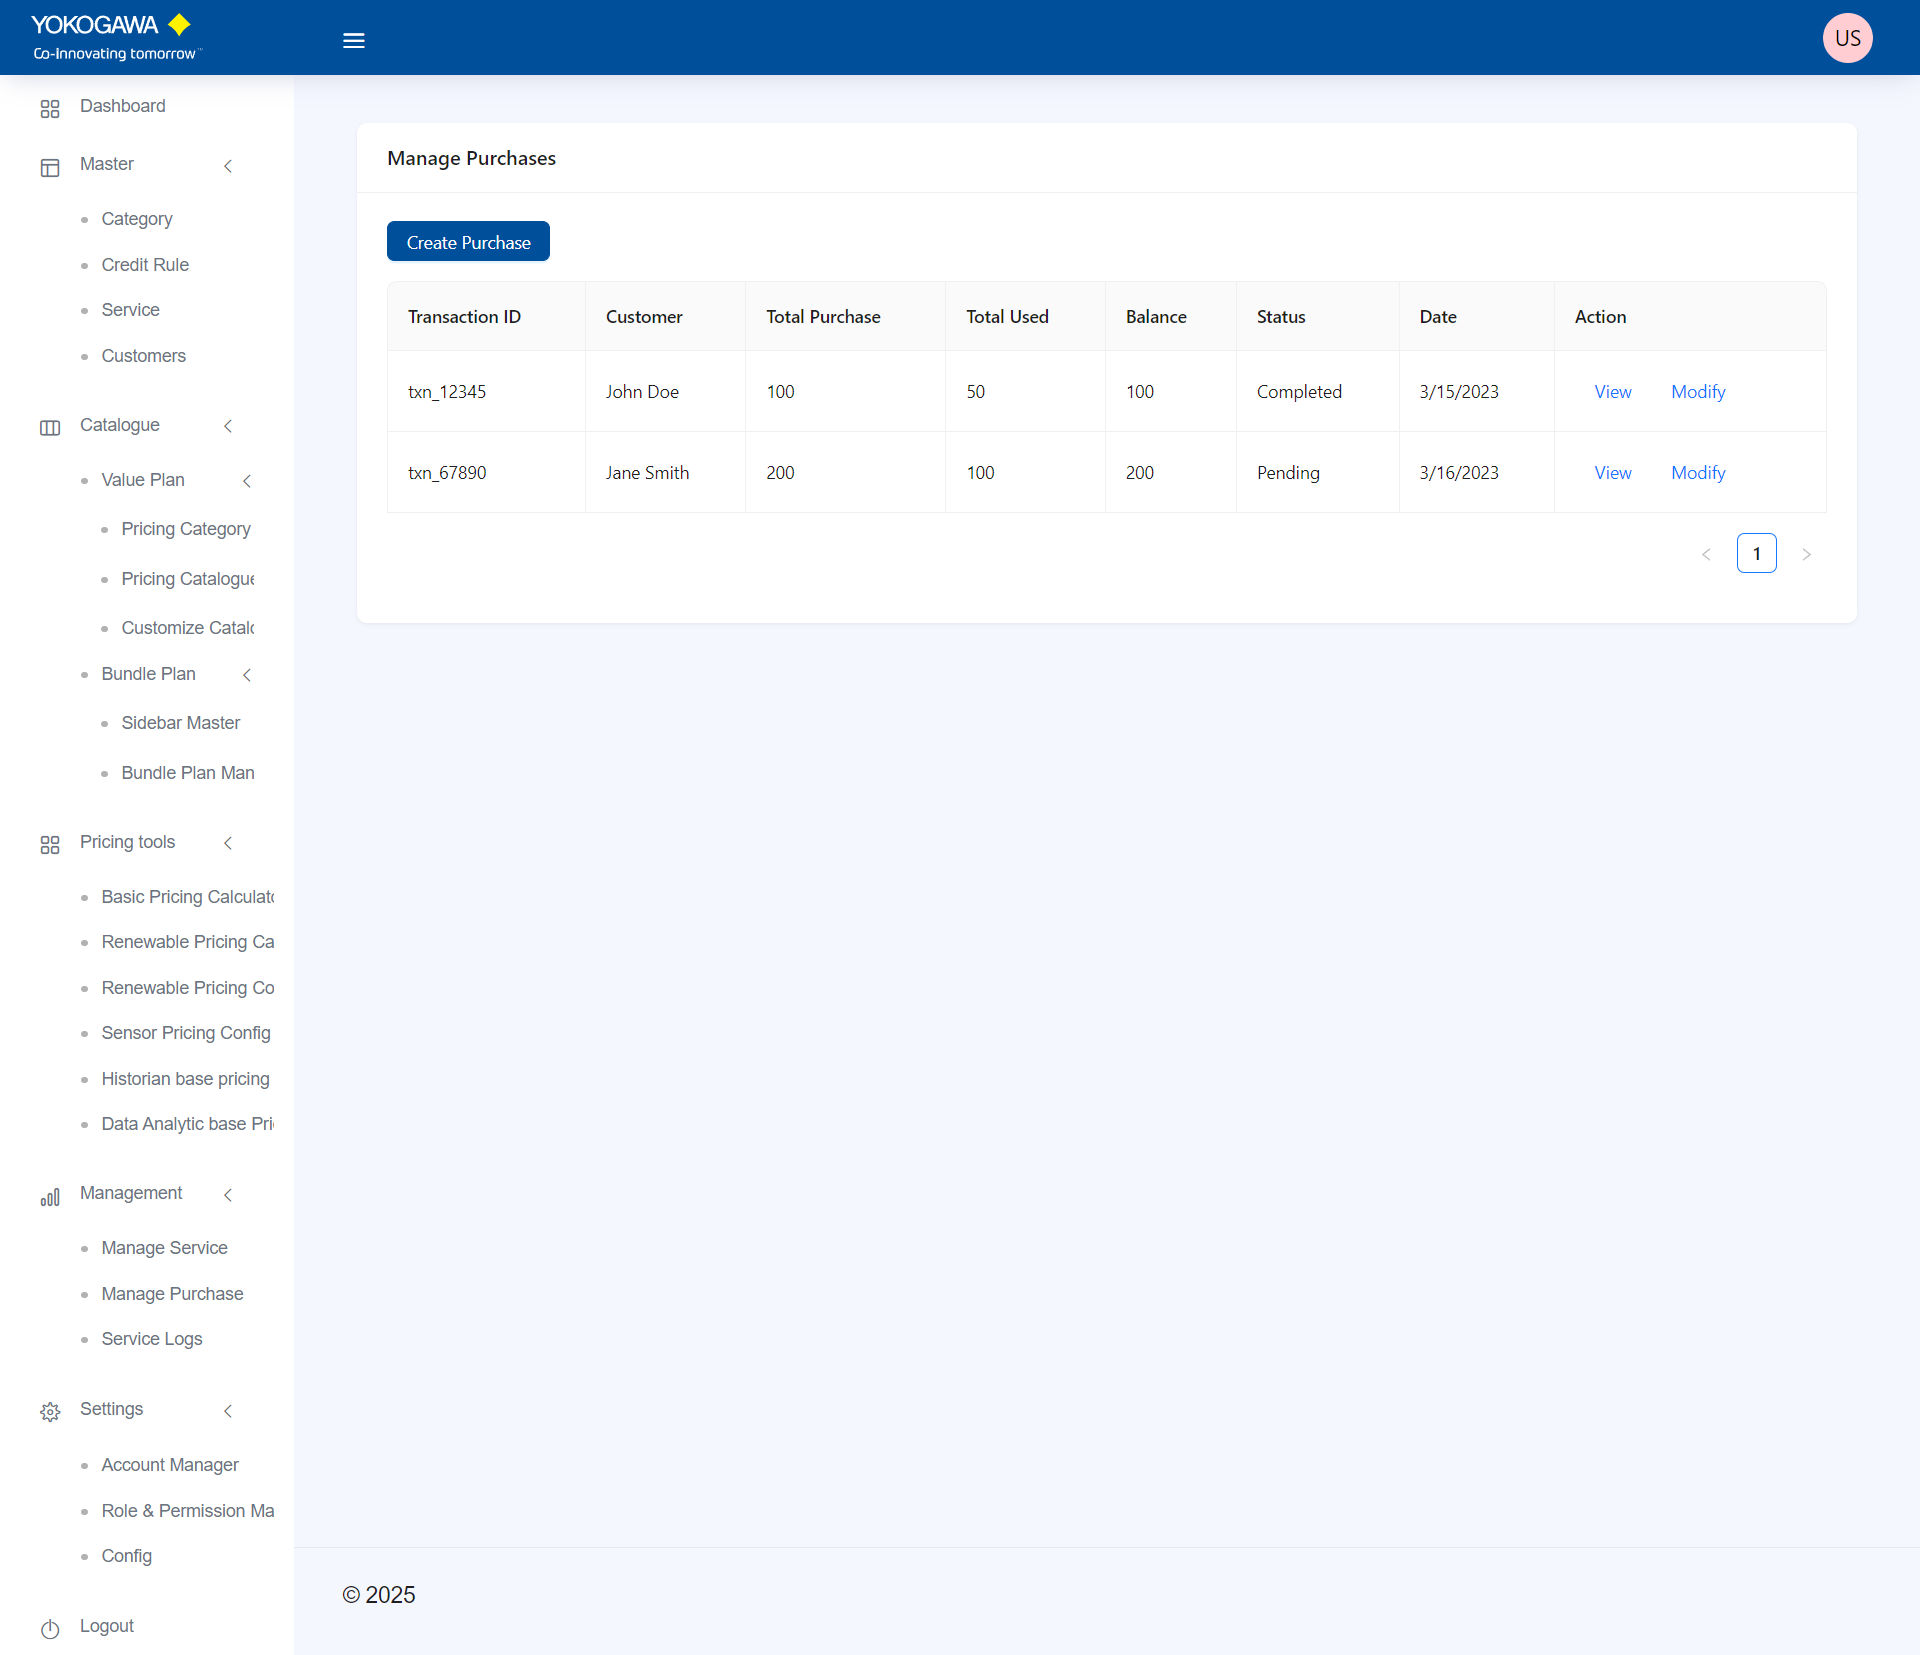
Task: View transaction txn_12345
Action: [1612, 392]
